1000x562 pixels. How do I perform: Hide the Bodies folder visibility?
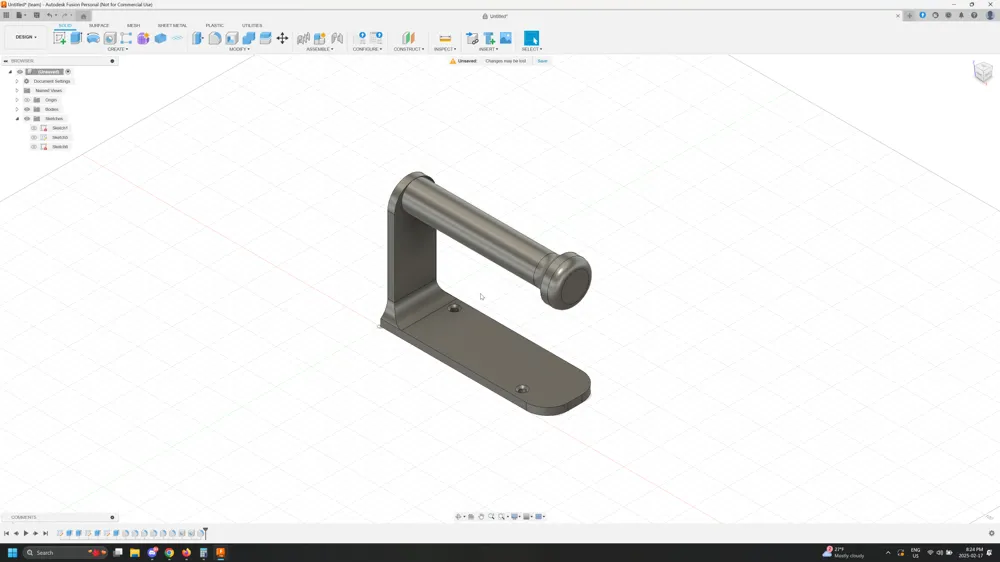click(x=27, y=109)
